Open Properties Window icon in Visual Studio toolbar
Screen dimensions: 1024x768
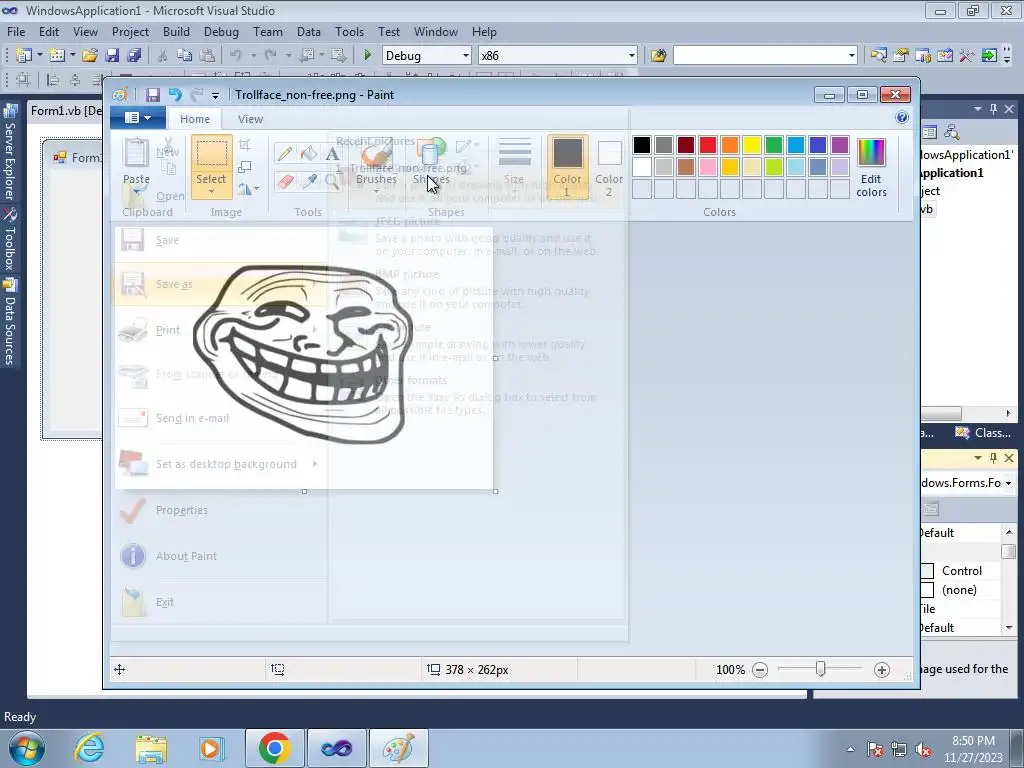click(901, 56)
